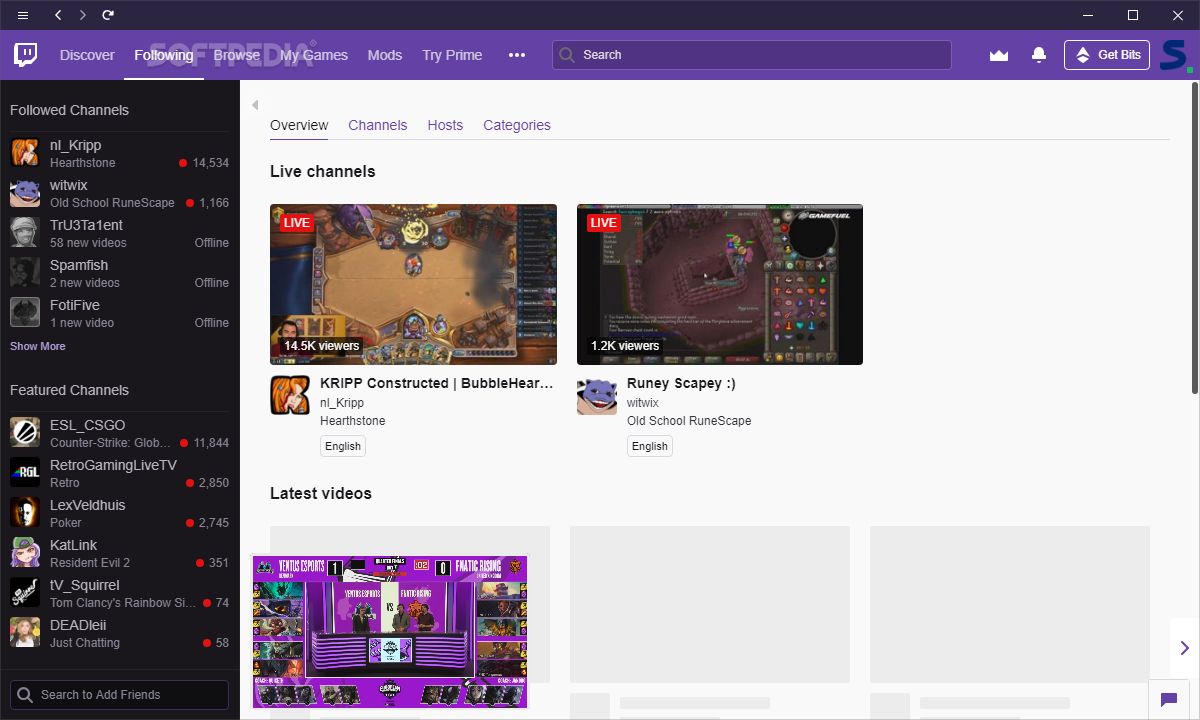Click ESL_CSGO channel logo
Screen dimensions: 1200x720
click(x=25, y=433)
